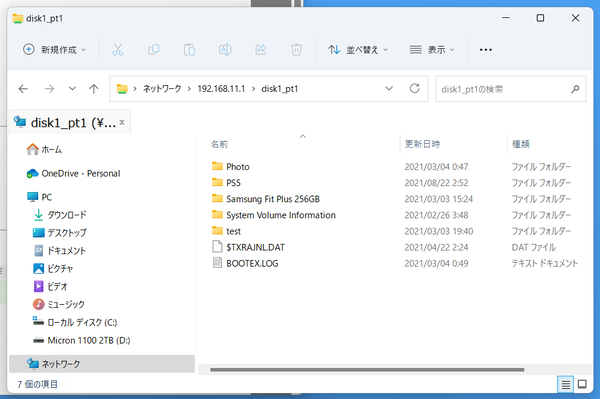Open デスクトップ in the sidebar
The width and height of the screenshot is (600, 399).
pos(60,233)
